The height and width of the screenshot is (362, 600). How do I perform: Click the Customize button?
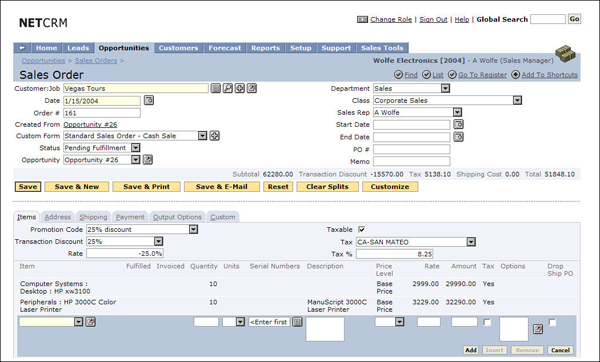click(390, 187)
